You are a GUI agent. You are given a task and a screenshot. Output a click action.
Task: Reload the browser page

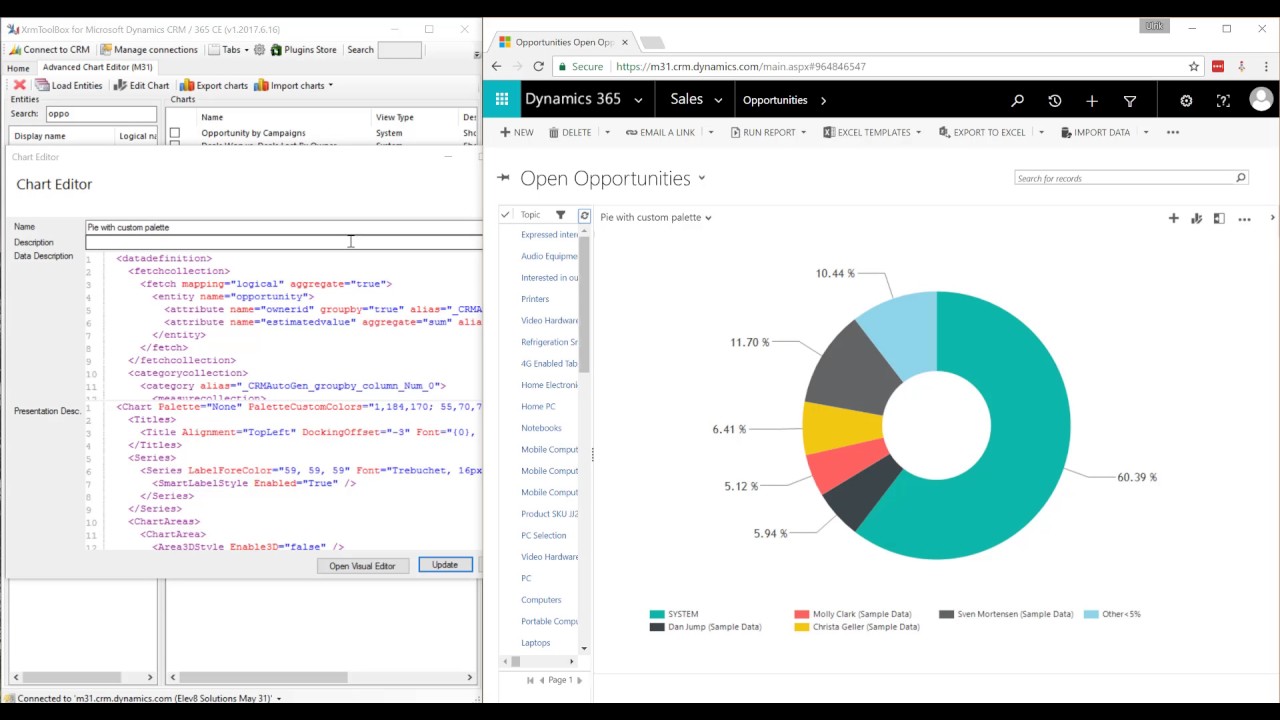pyautogui.click(x=538, y=66)
